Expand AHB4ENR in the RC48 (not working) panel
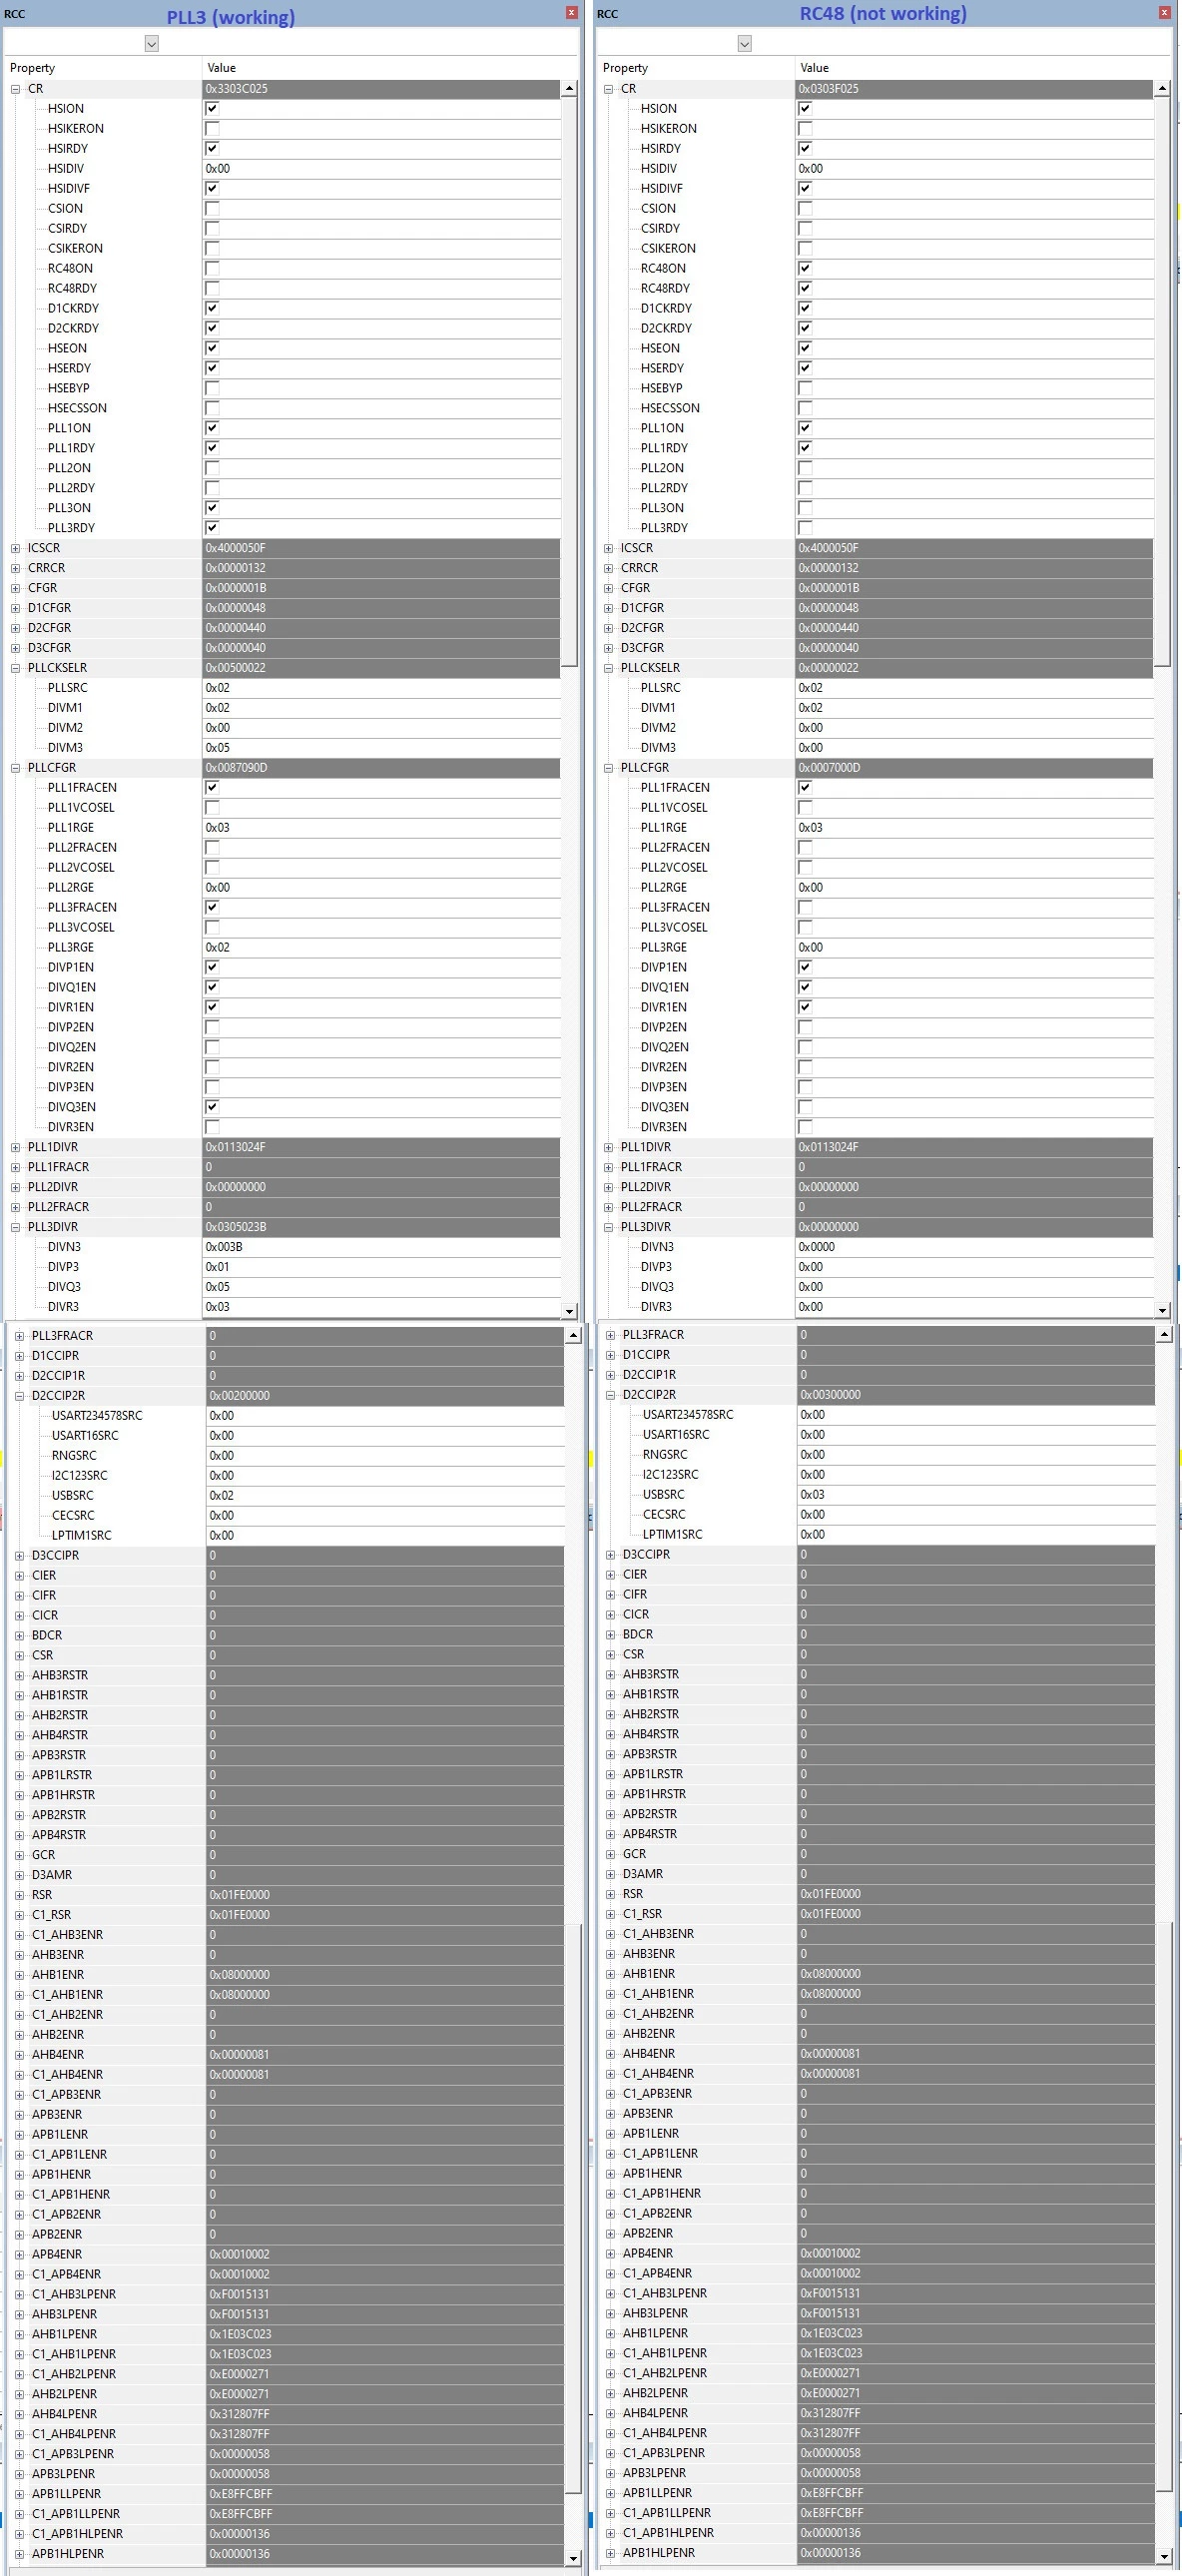Image resolution: width=1182 pixels, height=2576 pixels. coord(611,2053)
